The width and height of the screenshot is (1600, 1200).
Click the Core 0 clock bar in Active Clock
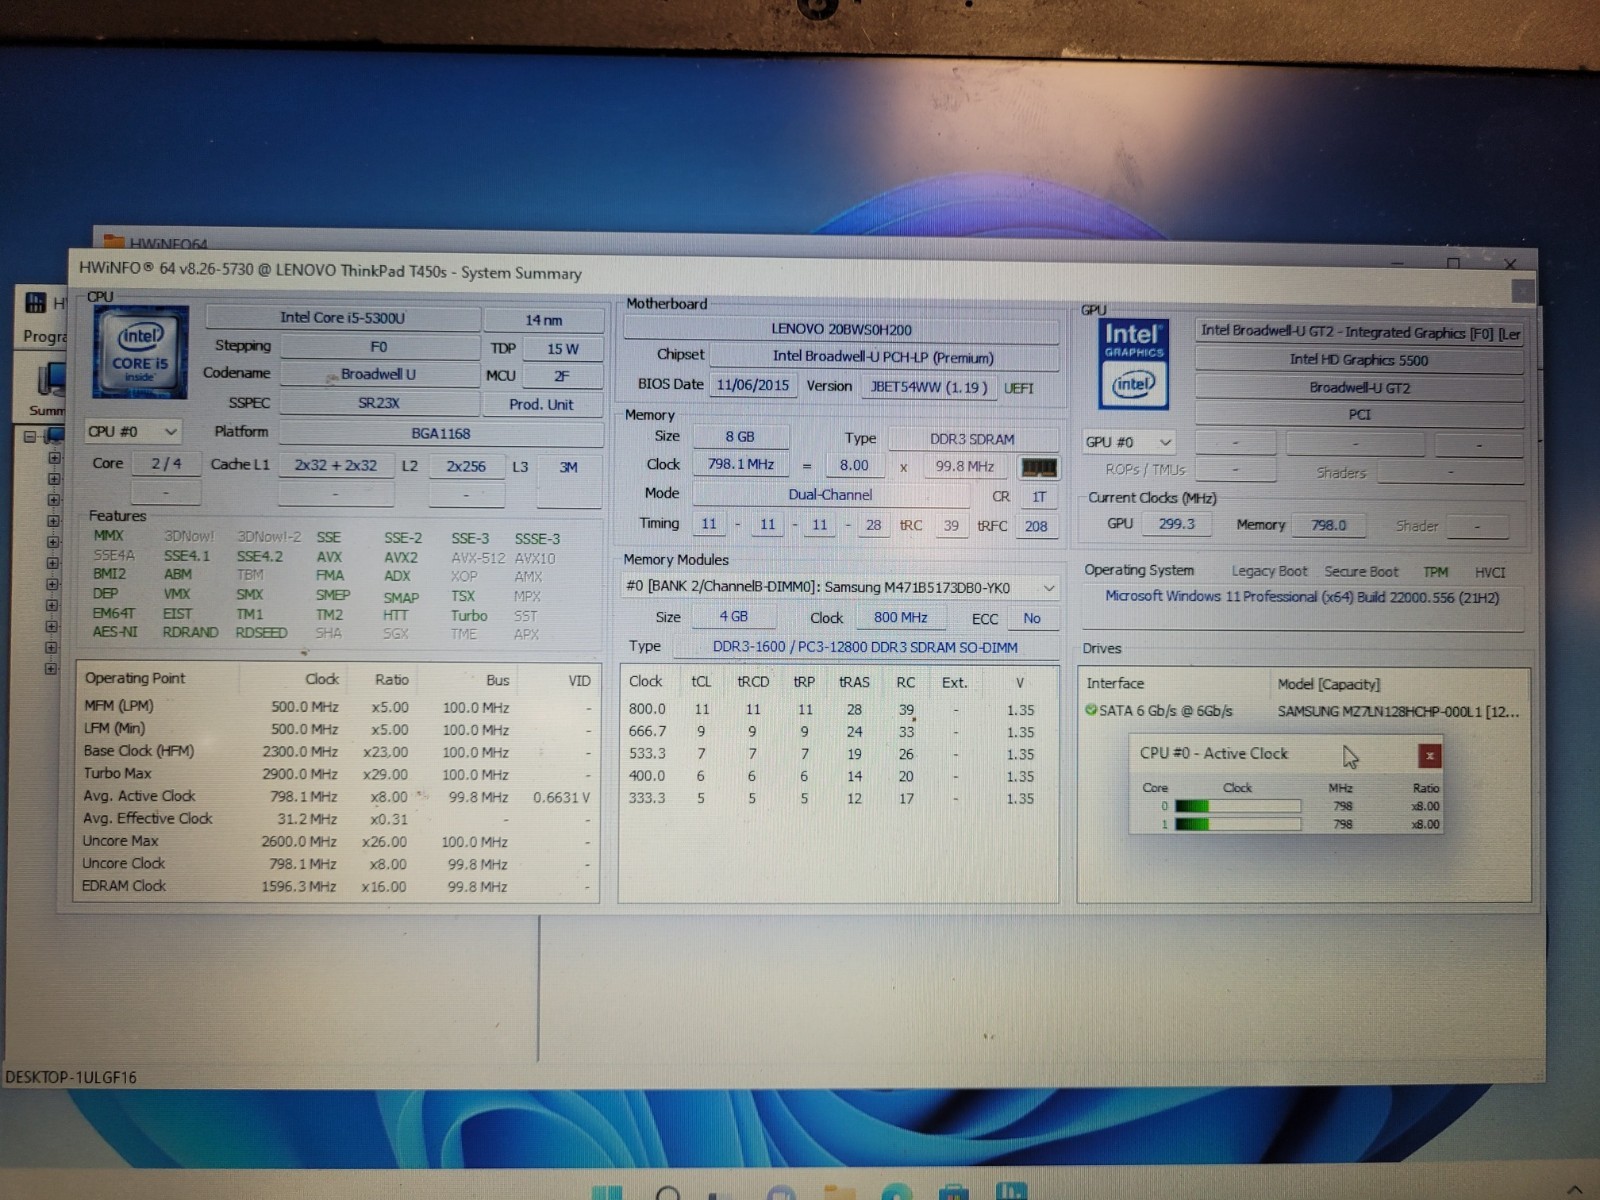1238,806
